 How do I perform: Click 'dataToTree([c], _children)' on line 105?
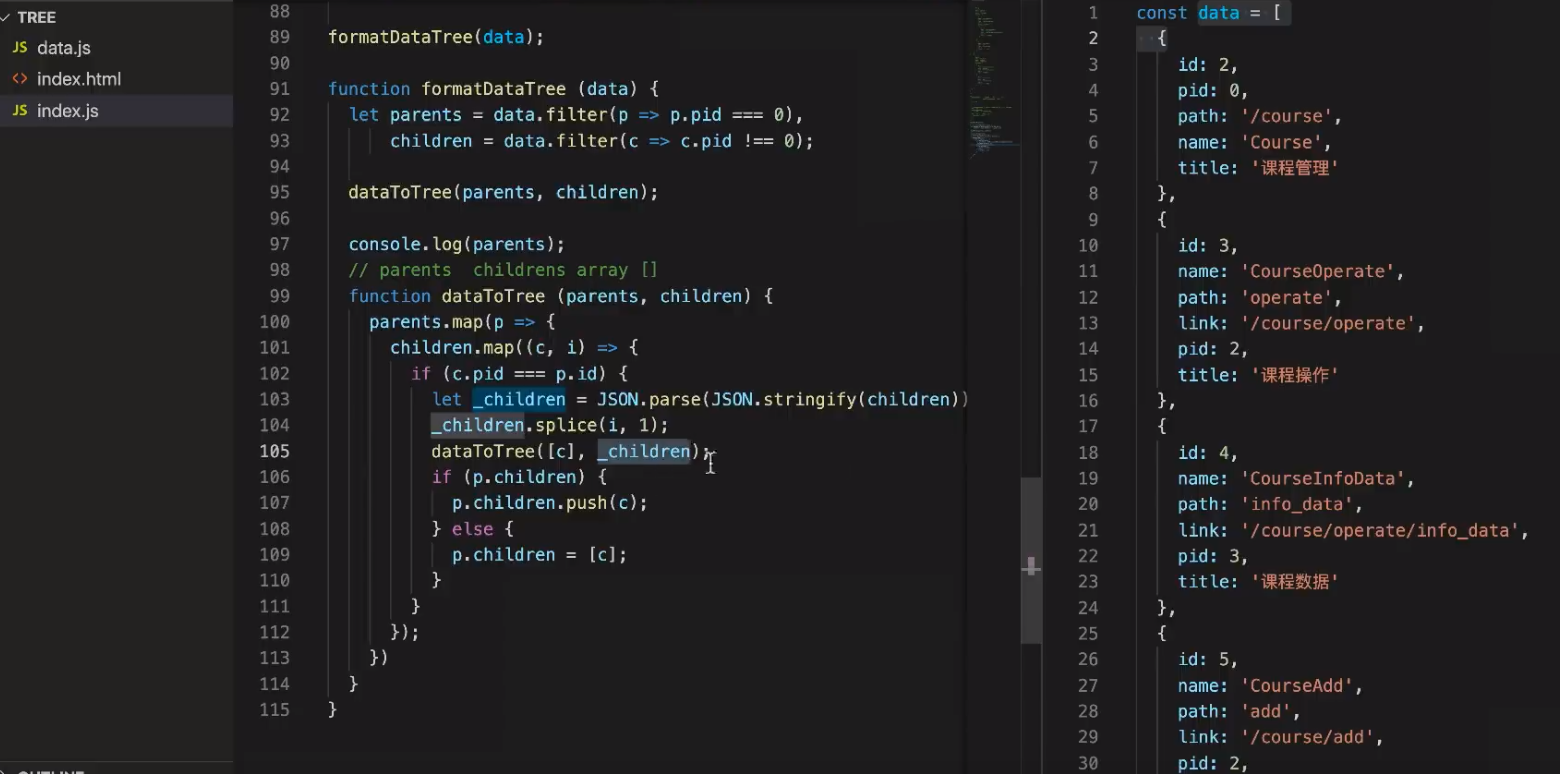566,452
